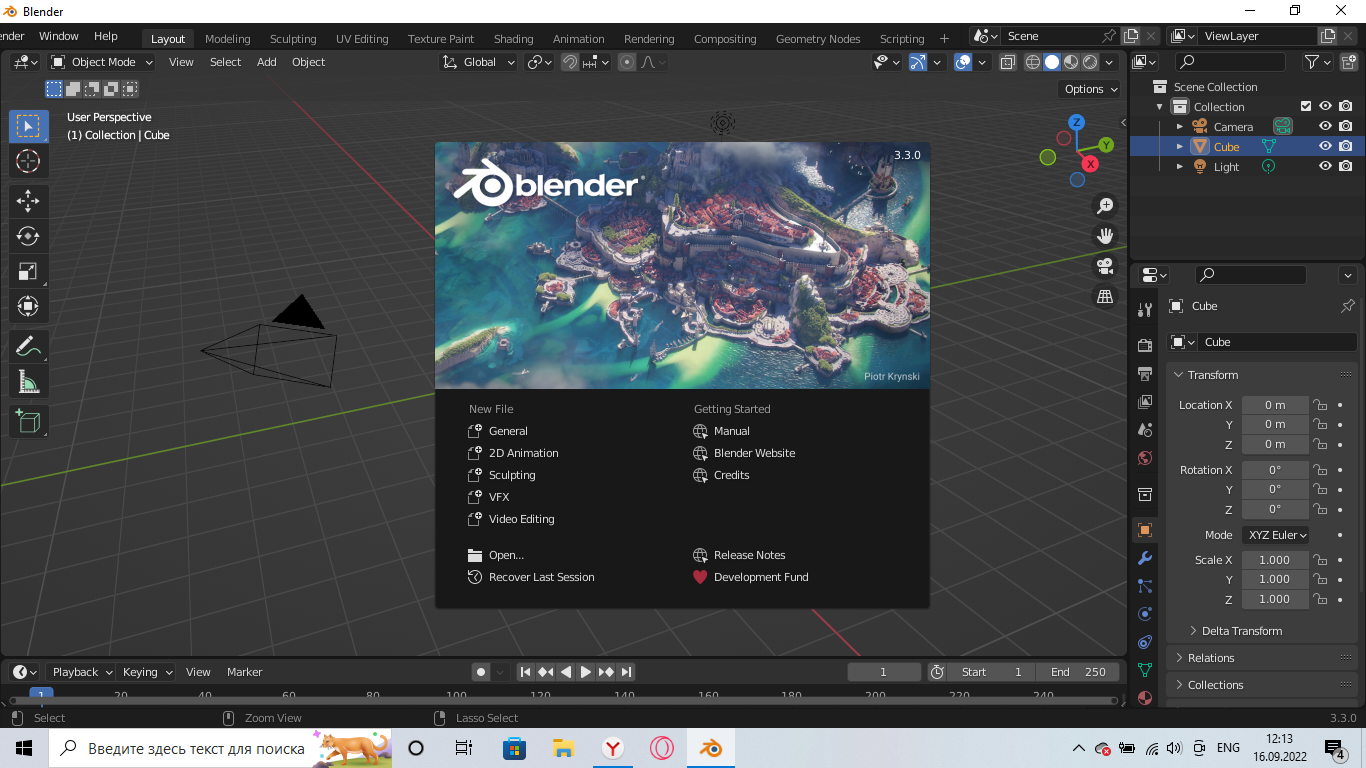Click the Scale X value field
Screen dimensions: 1366x768
point(1275,560)
